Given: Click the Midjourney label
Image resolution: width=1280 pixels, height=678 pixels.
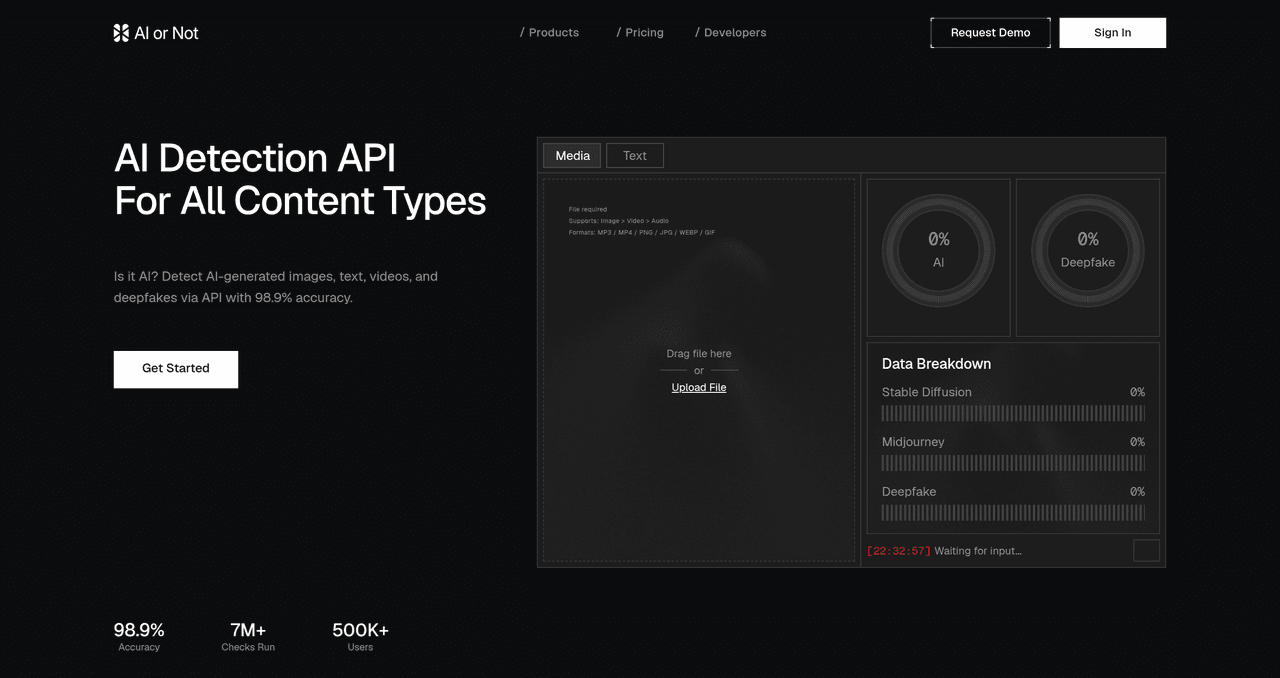Looking at the screenshot, I should point(913,442).
